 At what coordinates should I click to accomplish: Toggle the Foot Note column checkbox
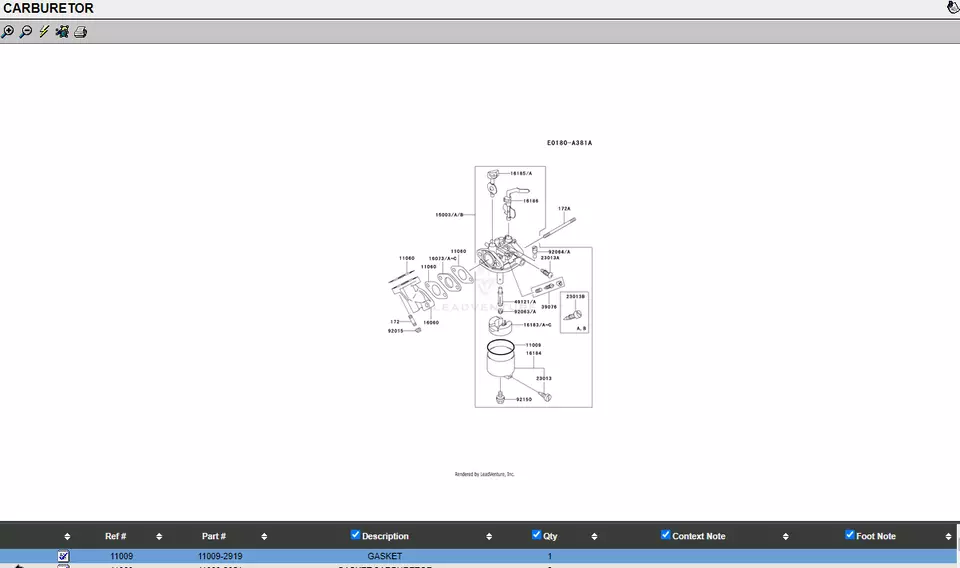coord(850,535)
